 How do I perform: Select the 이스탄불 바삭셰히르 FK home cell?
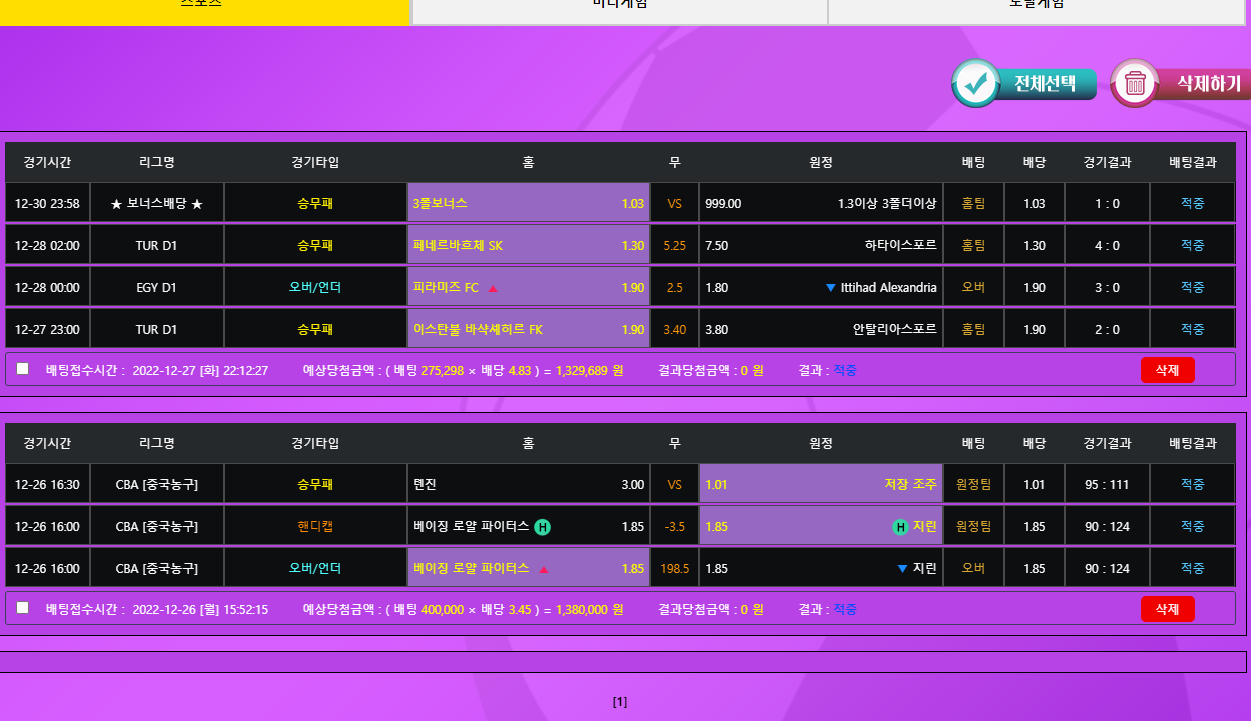coord(528,330)
